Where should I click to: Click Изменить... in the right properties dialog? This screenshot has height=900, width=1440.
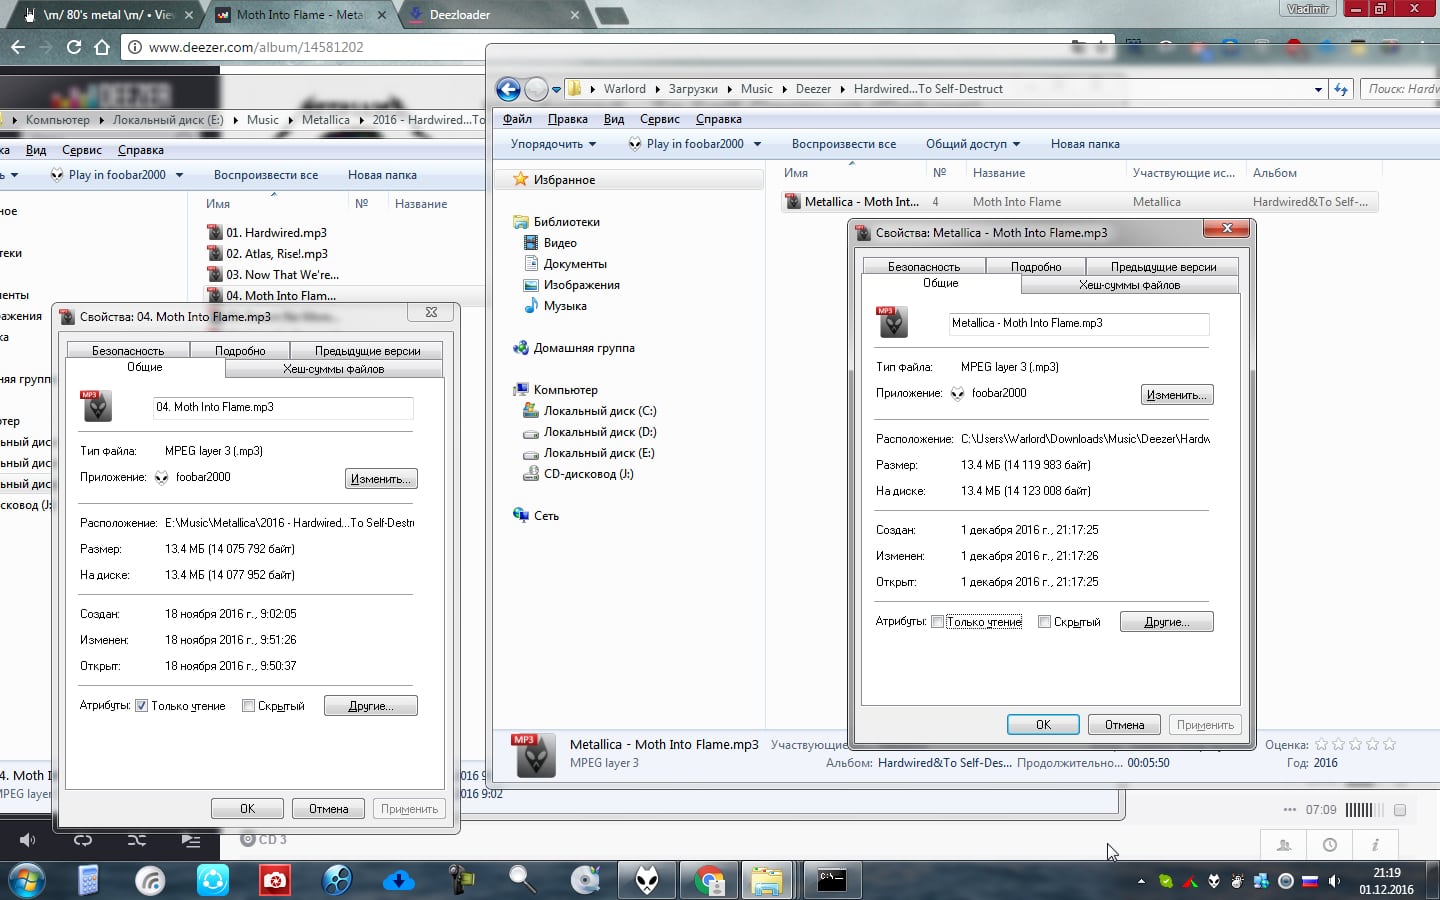1177,395
